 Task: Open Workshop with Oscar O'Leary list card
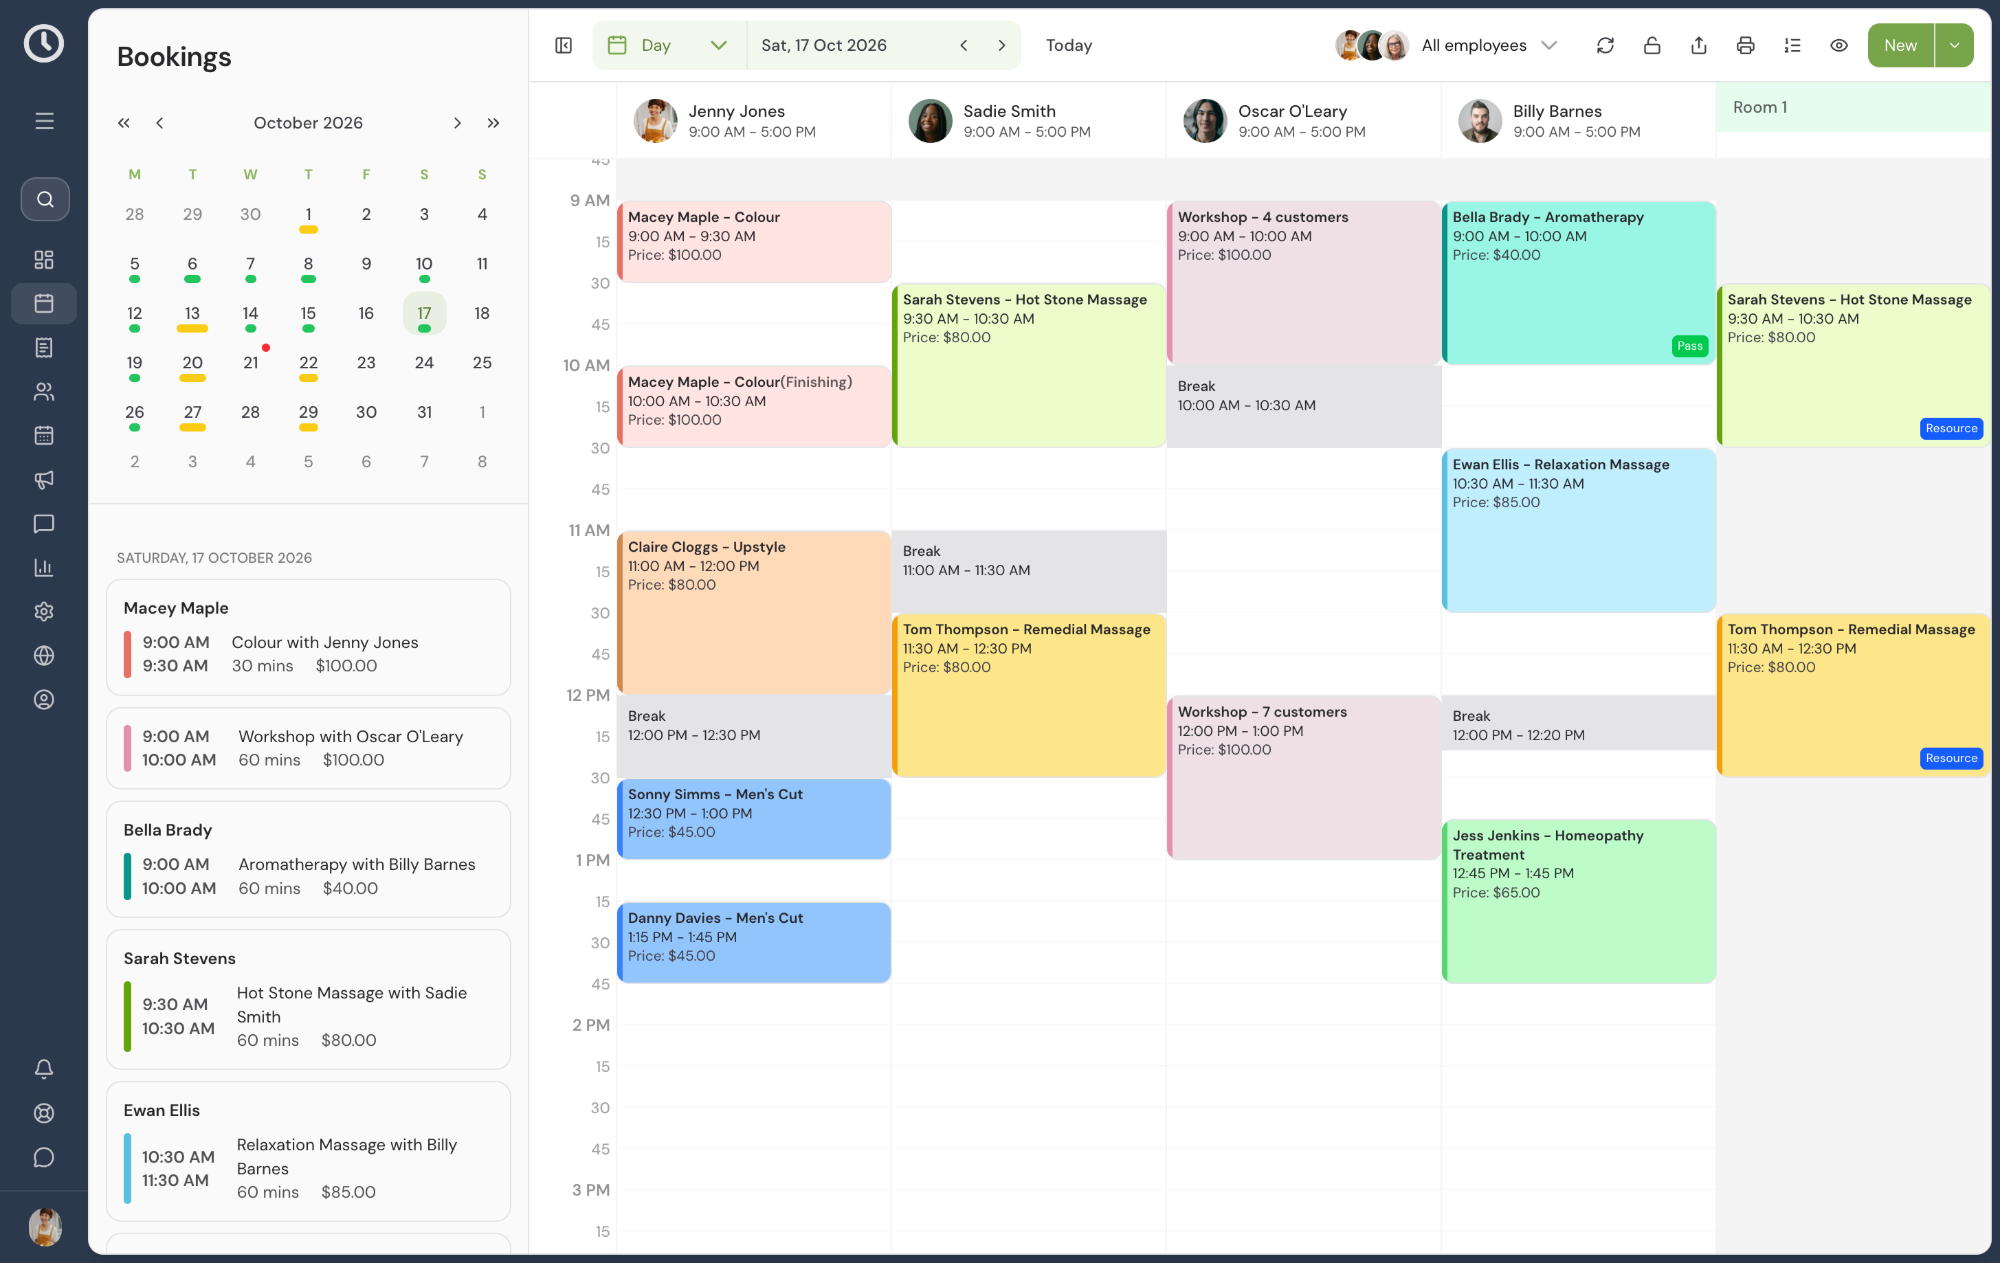click(x=308, y=748)
